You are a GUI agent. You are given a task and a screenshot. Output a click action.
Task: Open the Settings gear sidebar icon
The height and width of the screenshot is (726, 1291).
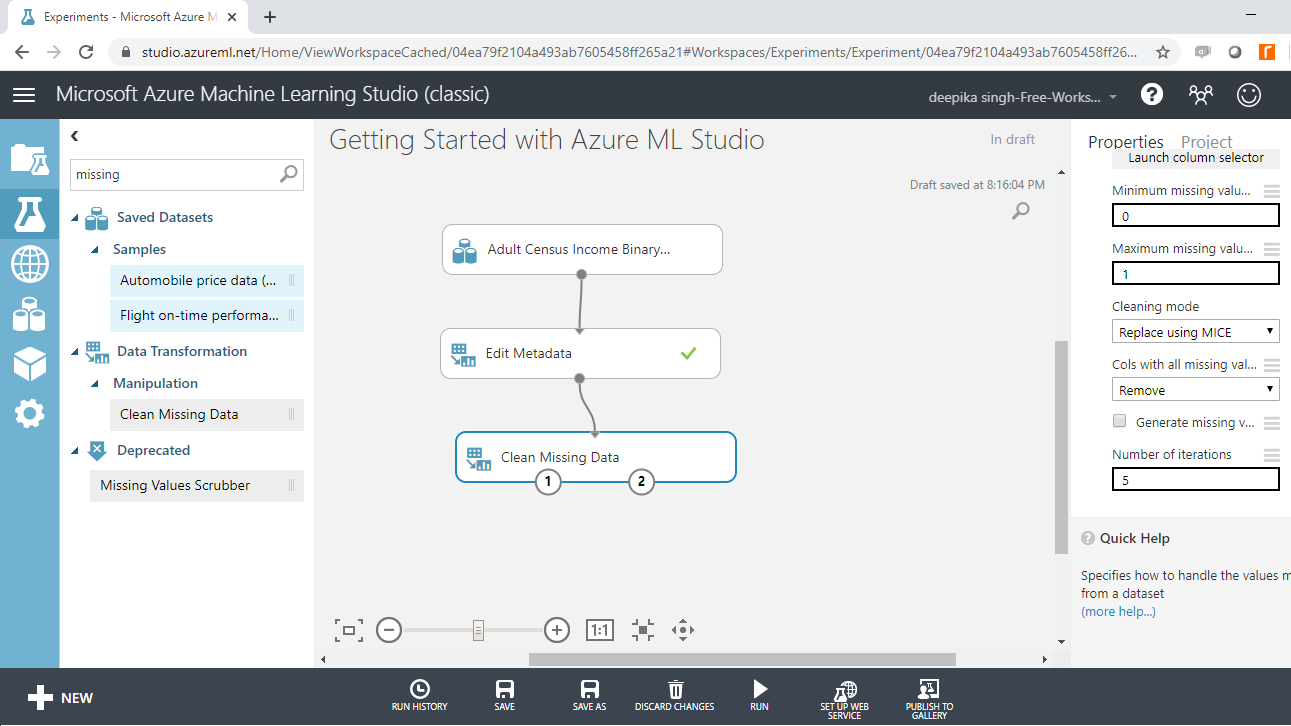coord(29,413)
